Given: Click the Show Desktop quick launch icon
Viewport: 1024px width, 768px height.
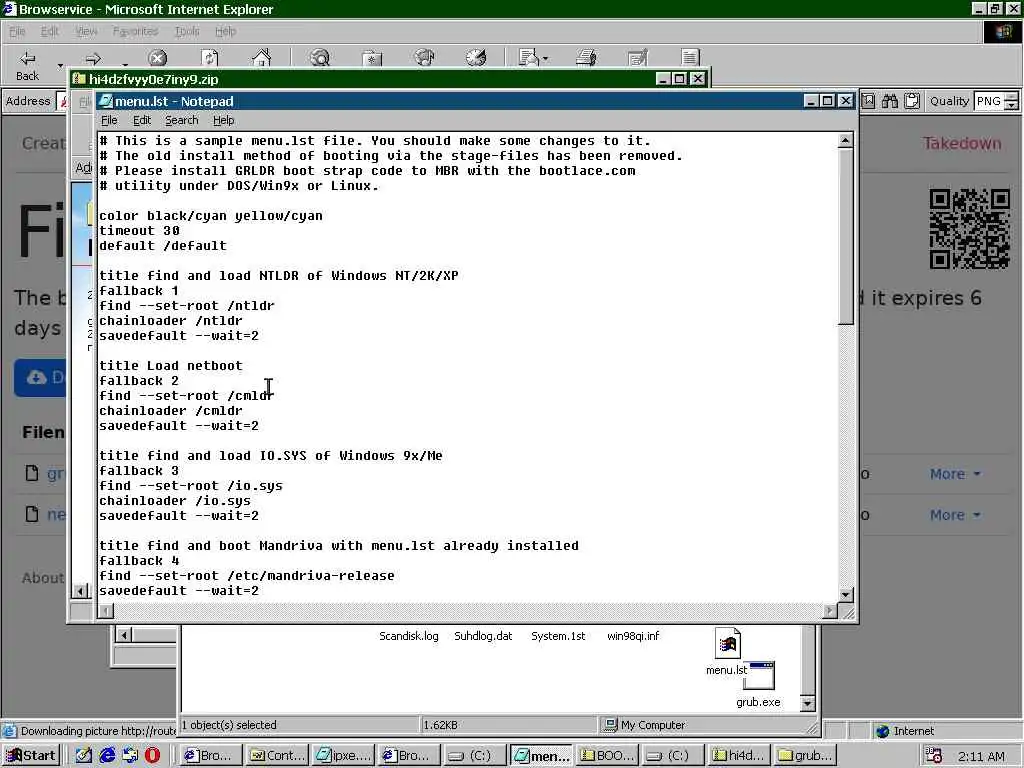Looking at the screenshot, I should tap(83, 755).
